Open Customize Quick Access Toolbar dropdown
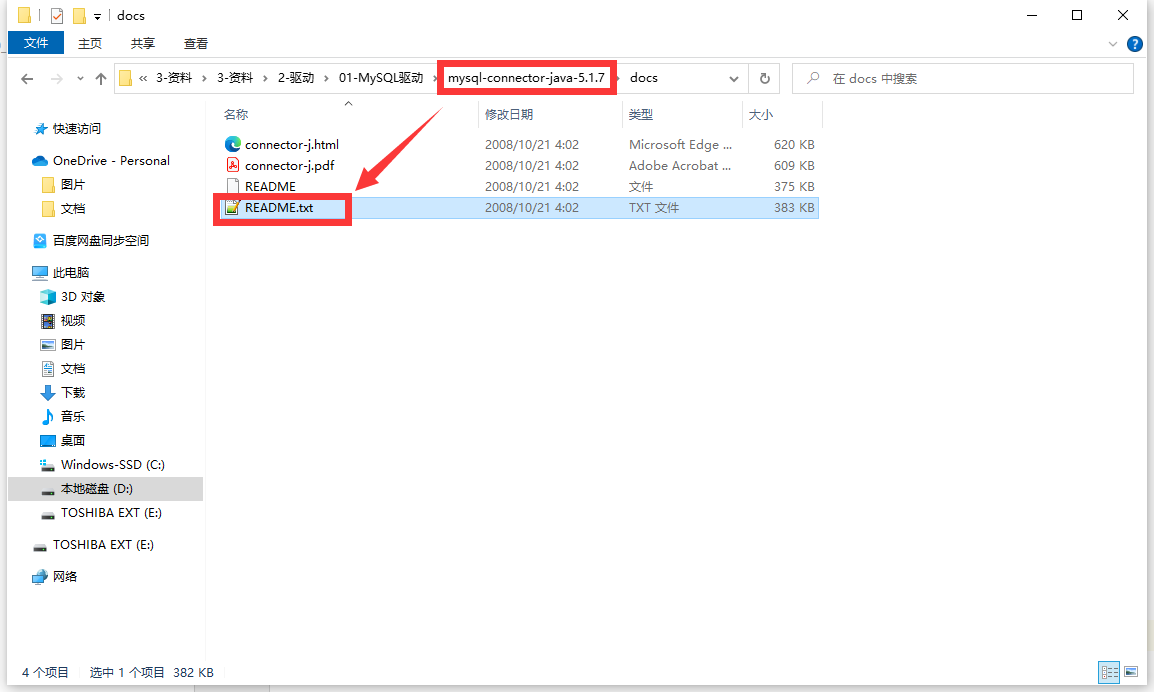This screenshot has height=692, width=1154. pos(97,16)
